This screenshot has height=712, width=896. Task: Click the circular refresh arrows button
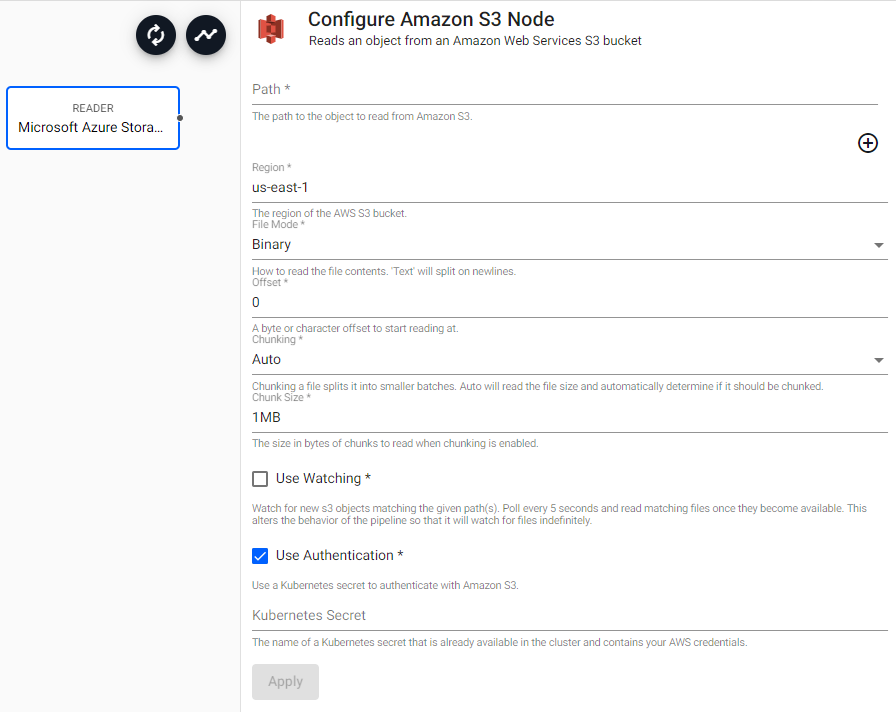[x=155, y=35]
